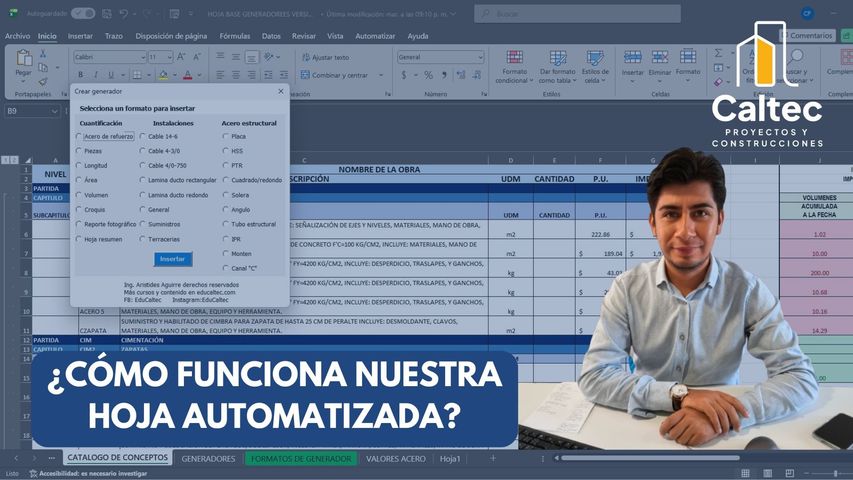Click the Format Painter brush icon
Screen dimensions: 853x480
[43, 82]
